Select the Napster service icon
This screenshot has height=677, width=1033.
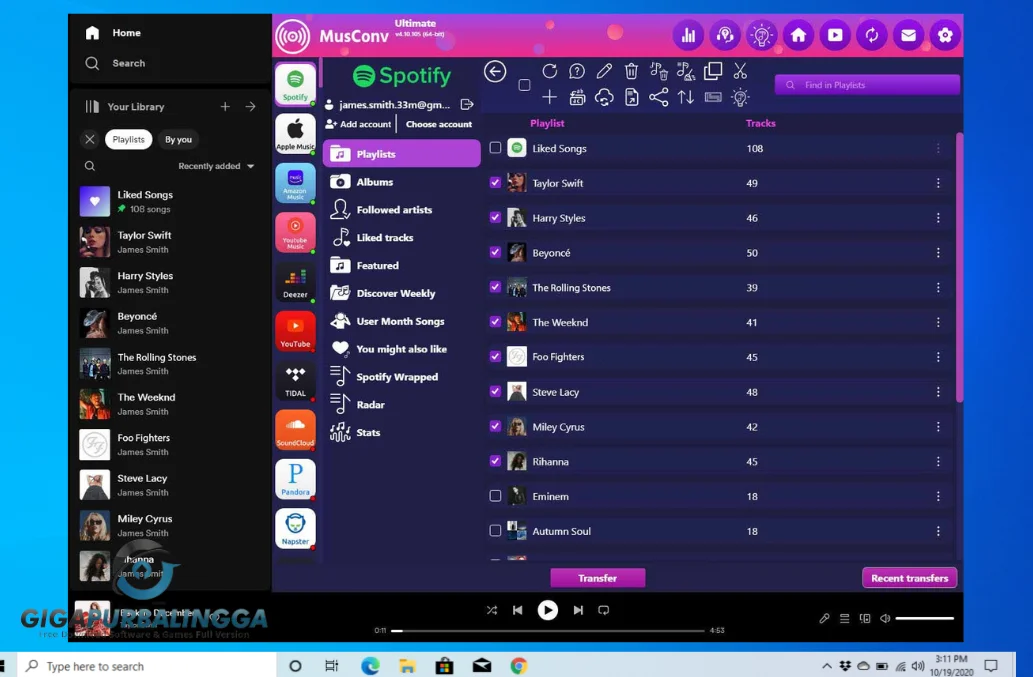[295, 528]
